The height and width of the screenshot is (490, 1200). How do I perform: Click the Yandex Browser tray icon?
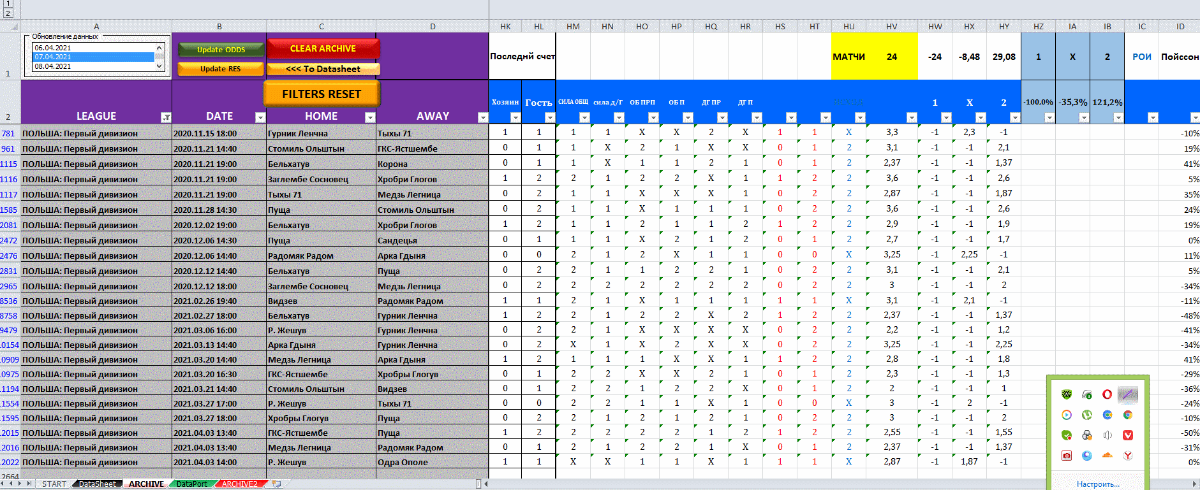click(x=1129, y=455)
